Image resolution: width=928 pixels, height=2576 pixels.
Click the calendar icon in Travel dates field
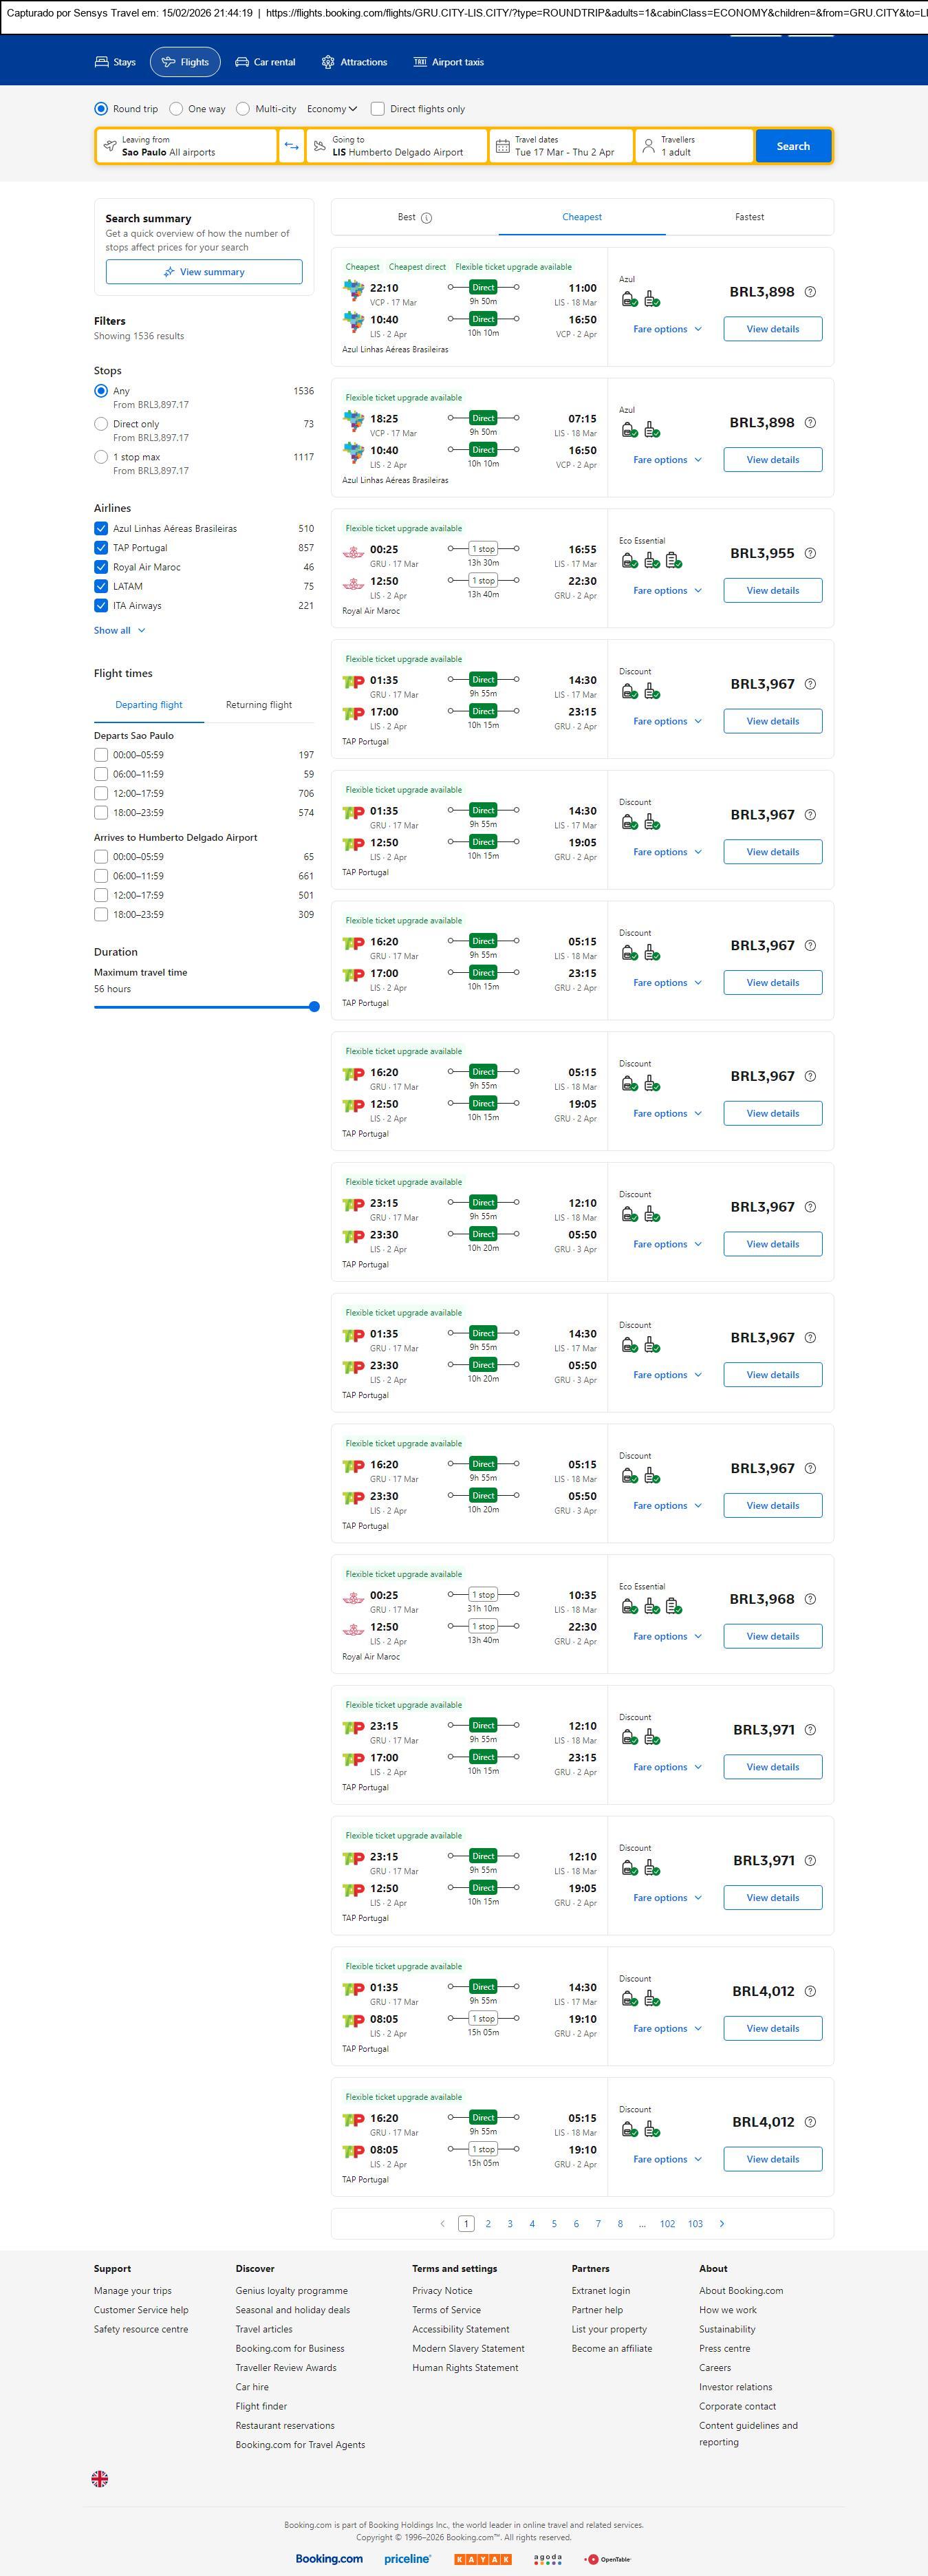(x=503, y=146)
